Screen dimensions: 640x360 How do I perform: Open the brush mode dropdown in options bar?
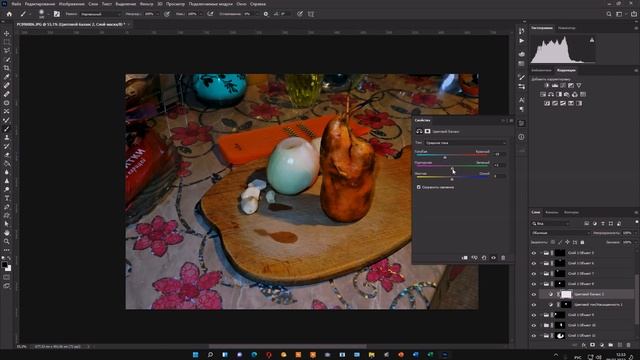[100, 14]
